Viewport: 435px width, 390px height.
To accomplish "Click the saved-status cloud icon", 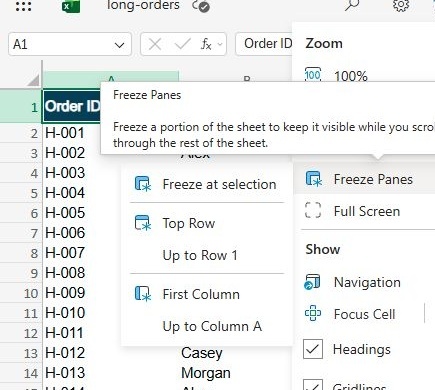I will pos(201,6).
